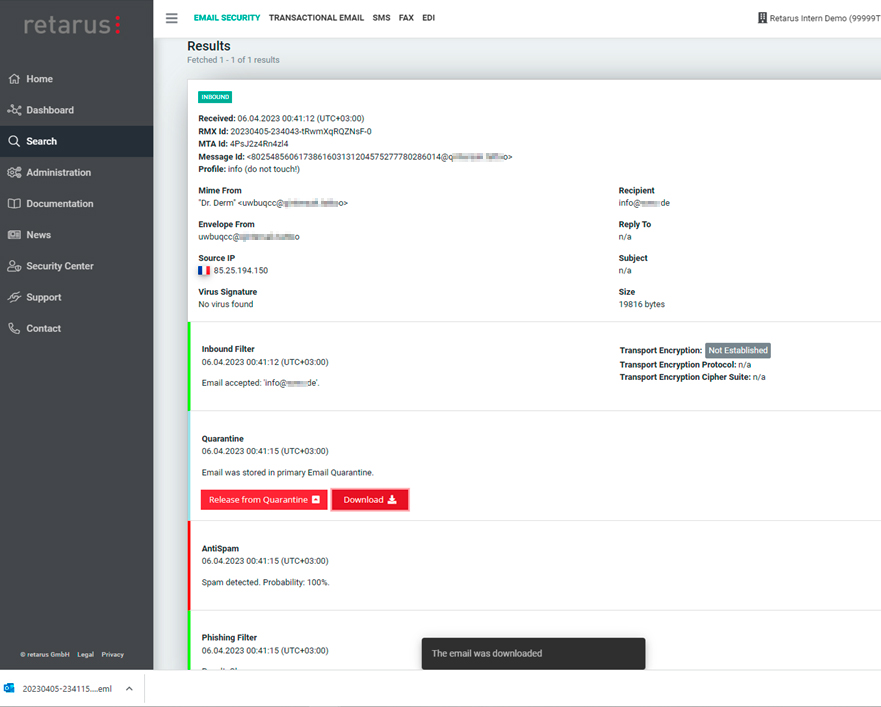Click the Envelope From uwbuqcc address

249,237
